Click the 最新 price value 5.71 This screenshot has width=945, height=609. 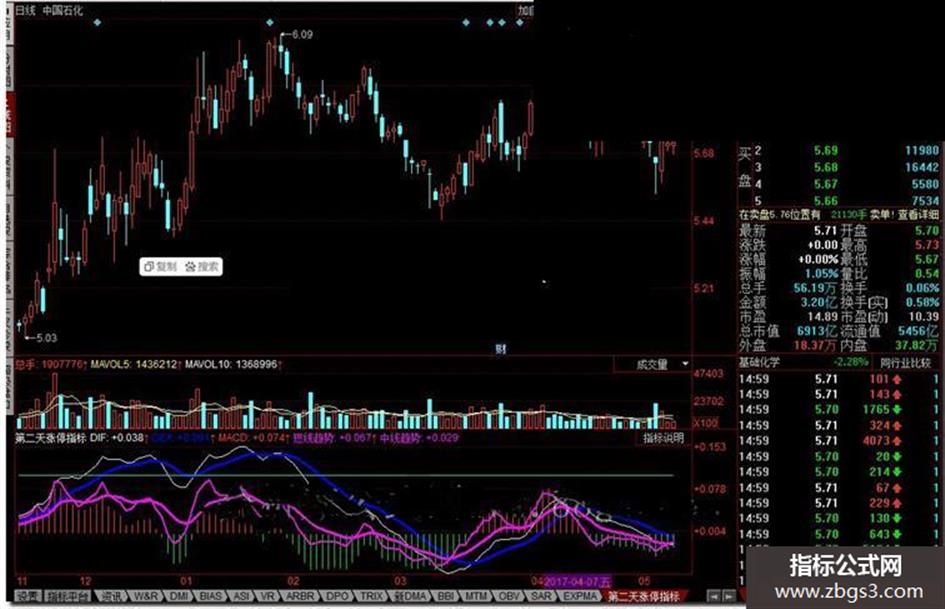(826, 230)
